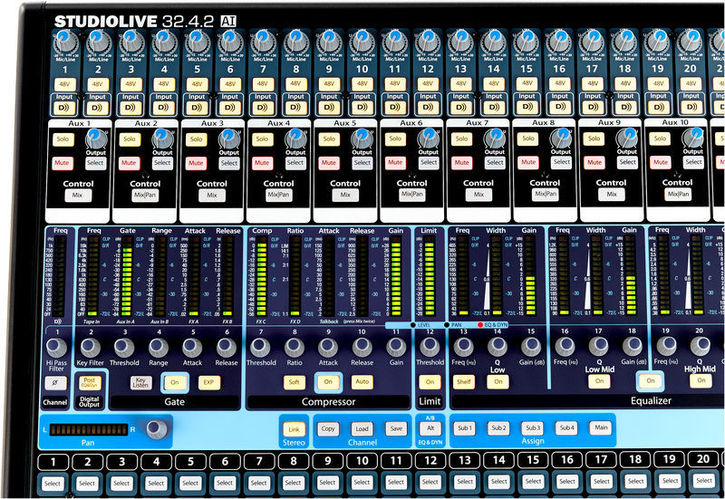
Task: Mute the Aux 10 output
Action: pyautogui.click(x=660, y=162)
